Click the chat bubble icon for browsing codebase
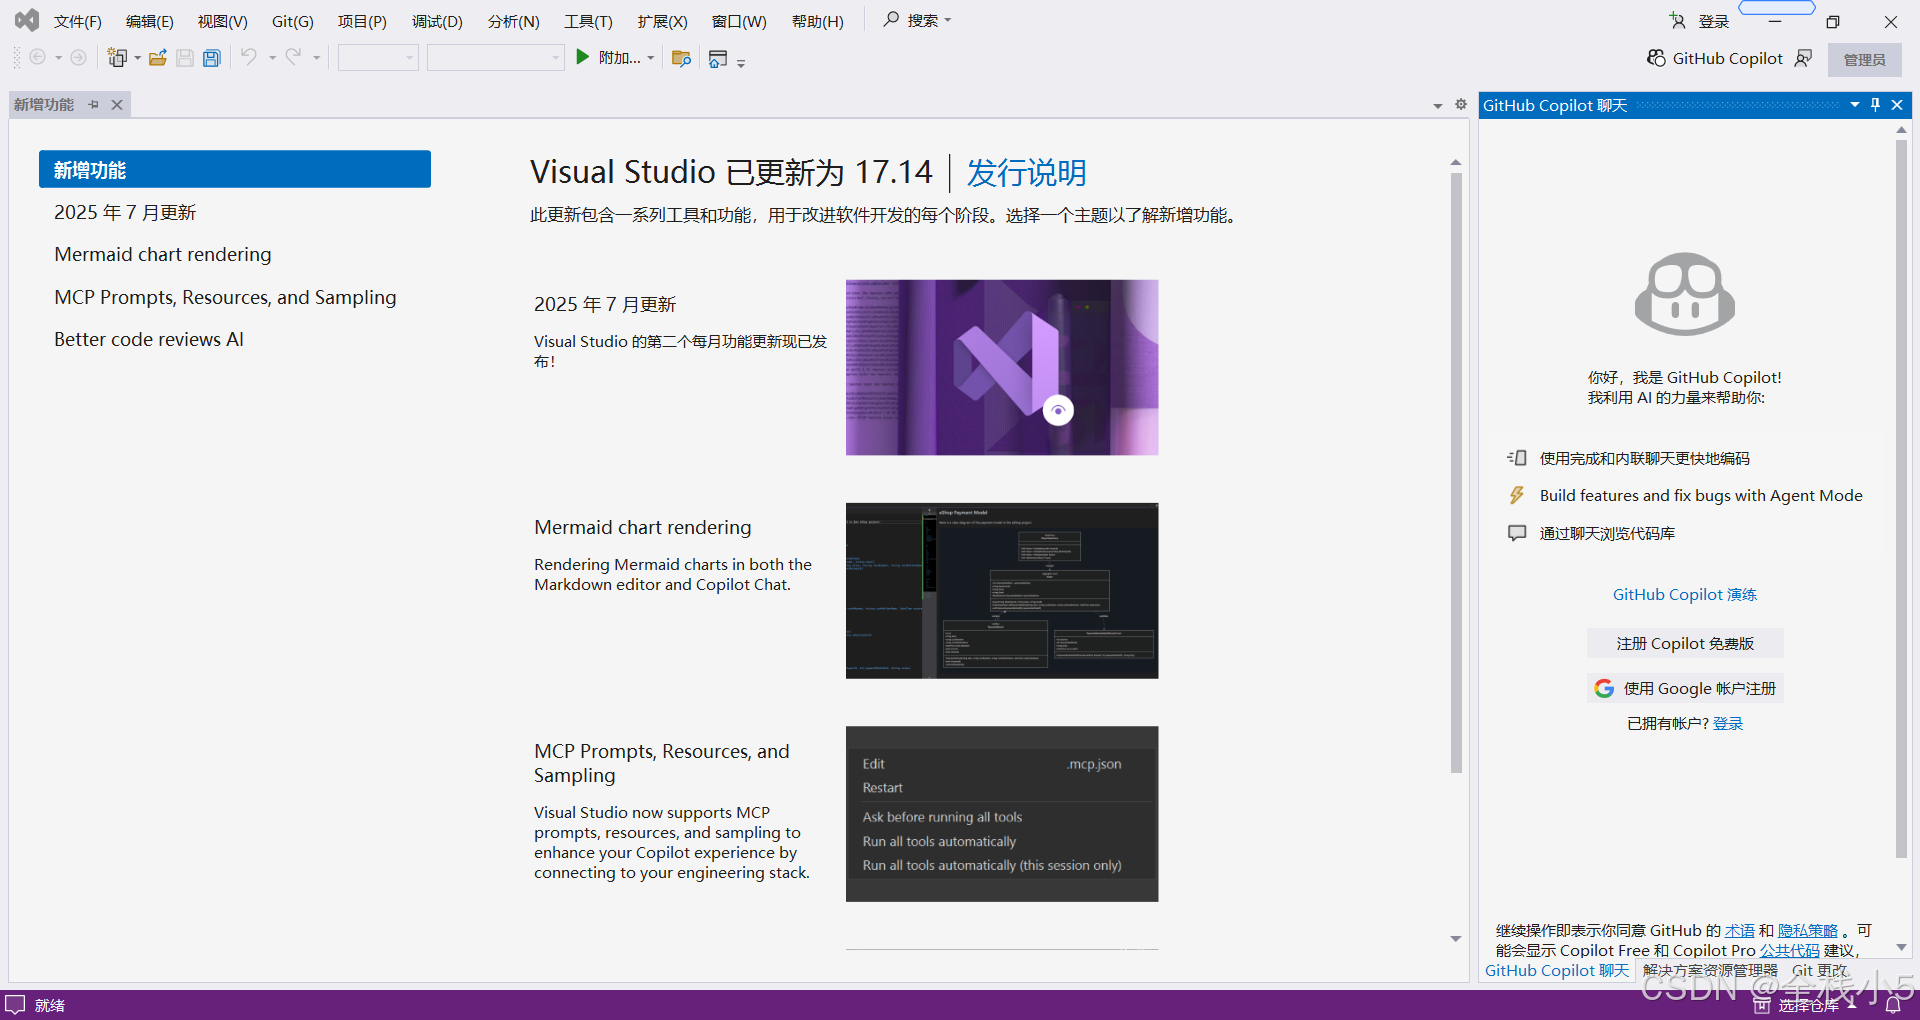Image resolution: width=1920 pixels, height=1020 pixels. coord(1517,533)
